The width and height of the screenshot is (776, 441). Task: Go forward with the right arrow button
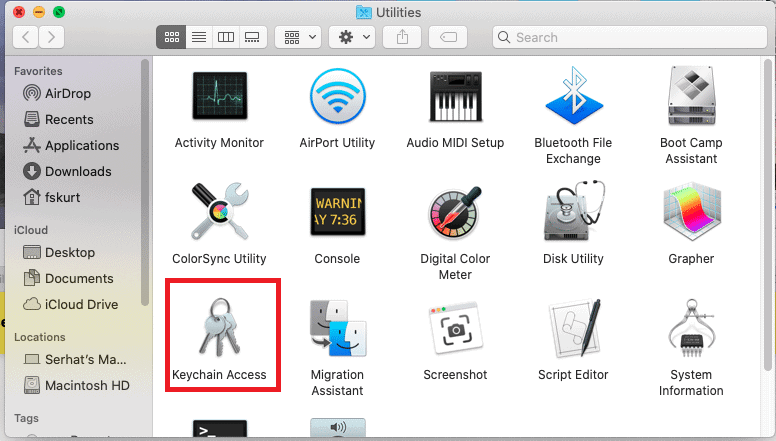tap(51, 37)
